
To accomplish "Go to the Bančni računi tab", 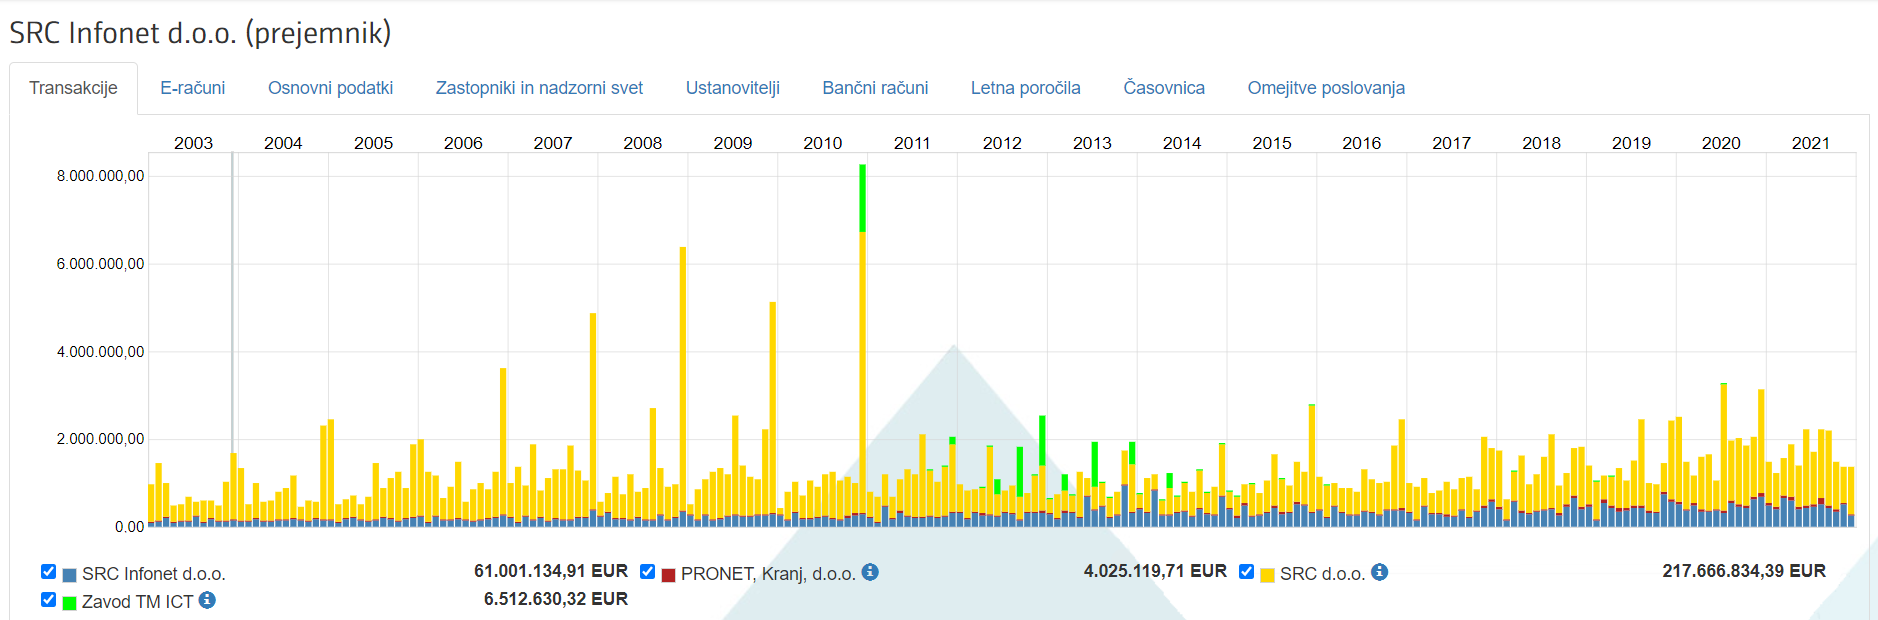I will 875,88.
